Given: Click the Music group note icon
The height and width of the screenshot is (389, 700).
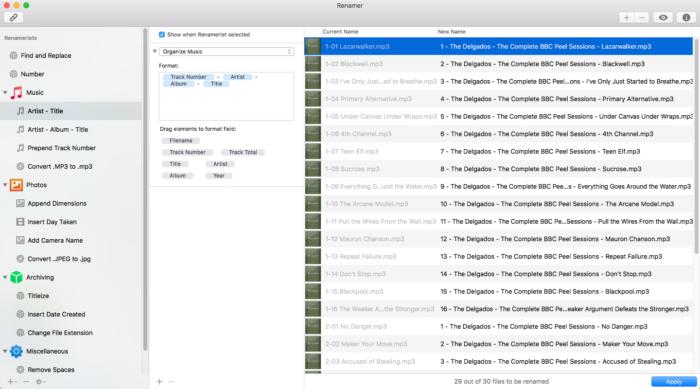Looking at the screenshot, I should [x=17, y=92].
